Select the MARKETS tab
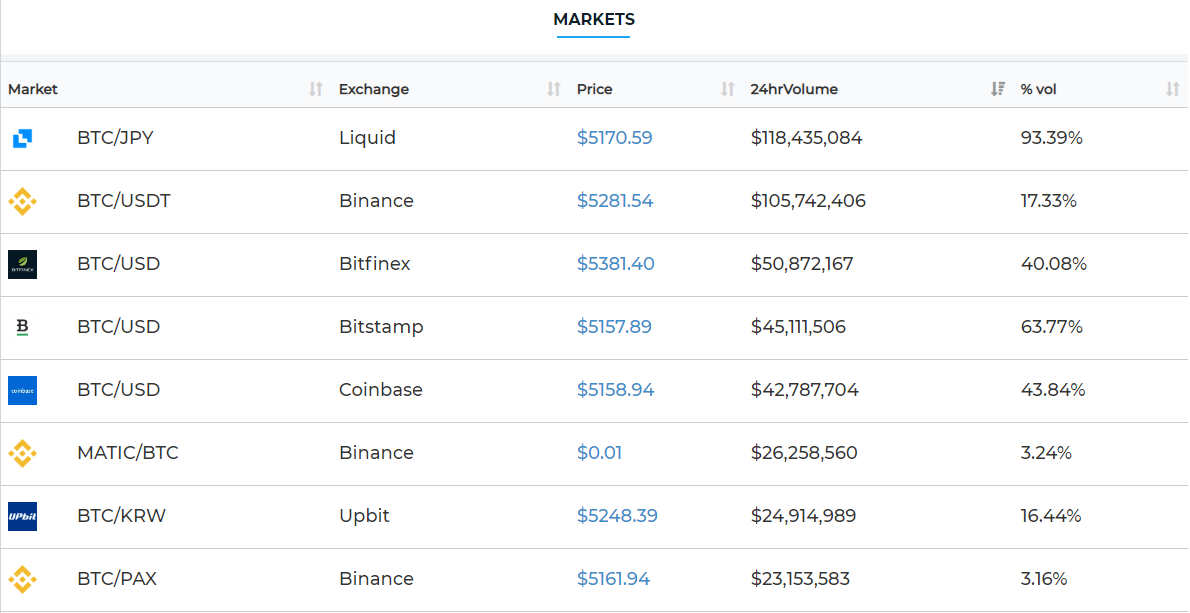This screenshot has width=1190, height=613. point(593,20)
